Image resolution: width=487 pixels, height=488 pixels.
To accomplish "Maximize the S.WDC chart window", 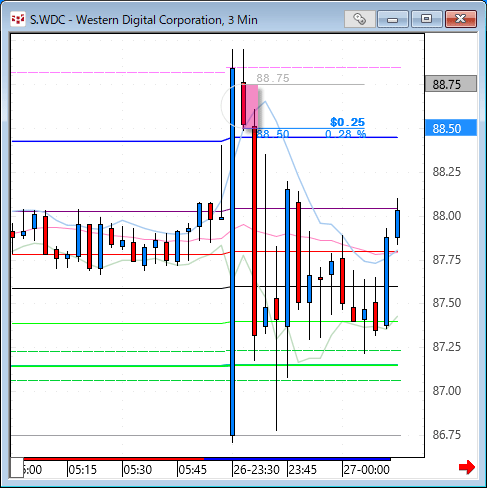I will [427, 19].
